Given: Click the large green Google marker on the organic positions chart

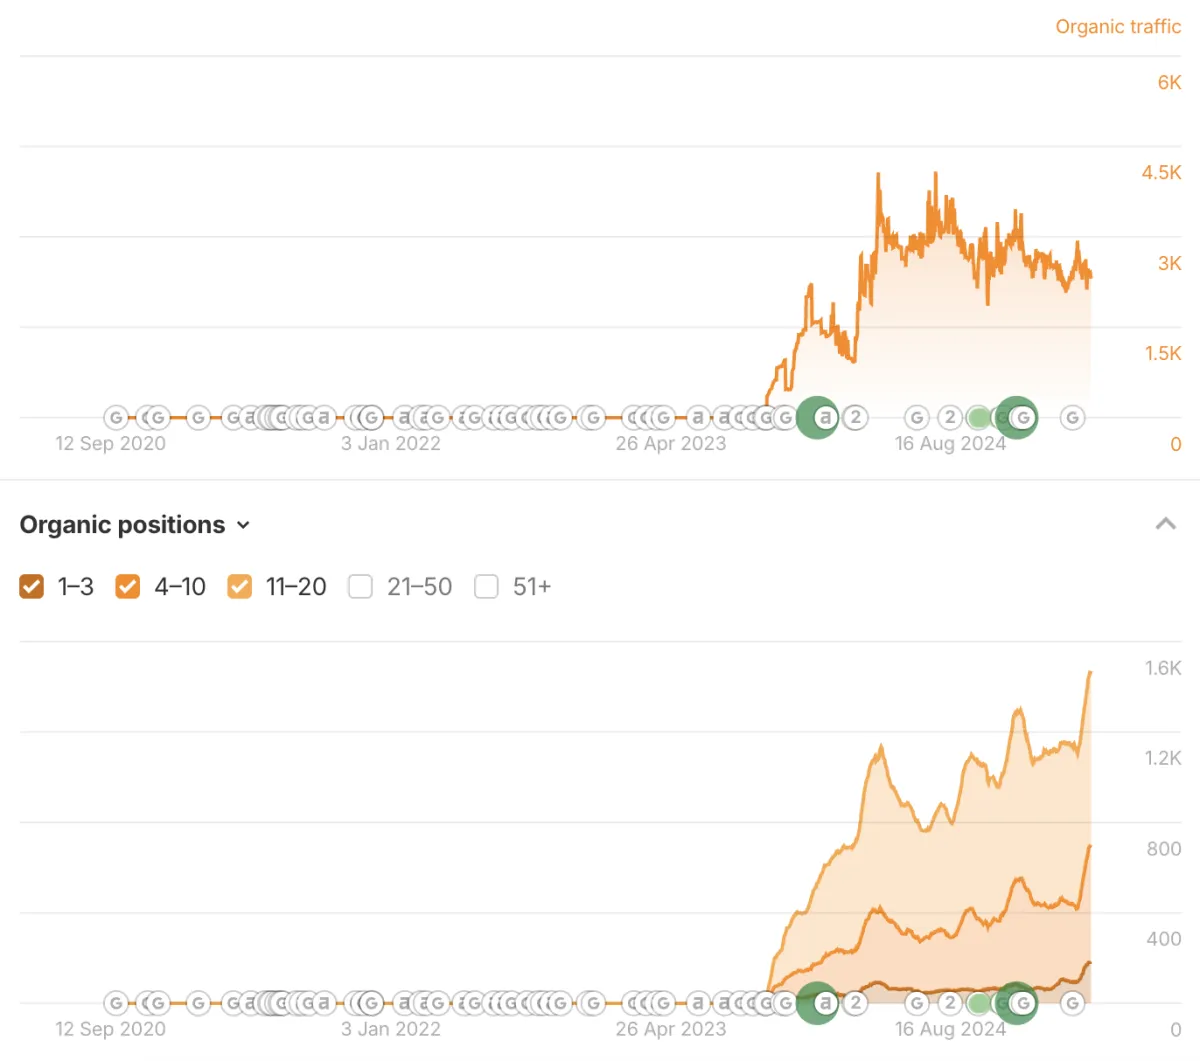Looking at the screenshot, I should coord(1019,1002).
